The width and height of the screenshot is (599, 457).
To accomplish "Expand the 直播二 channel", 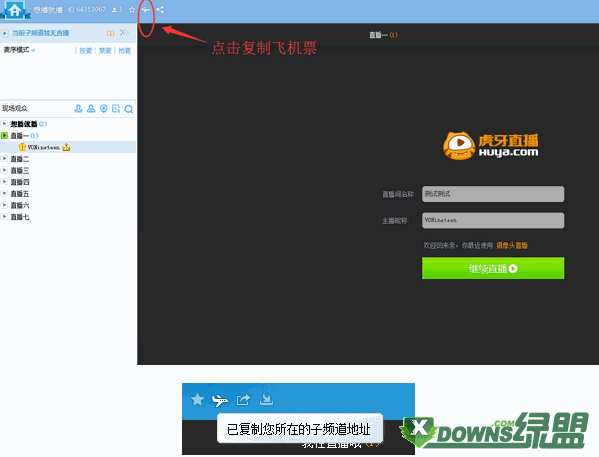I will (4, 159).
